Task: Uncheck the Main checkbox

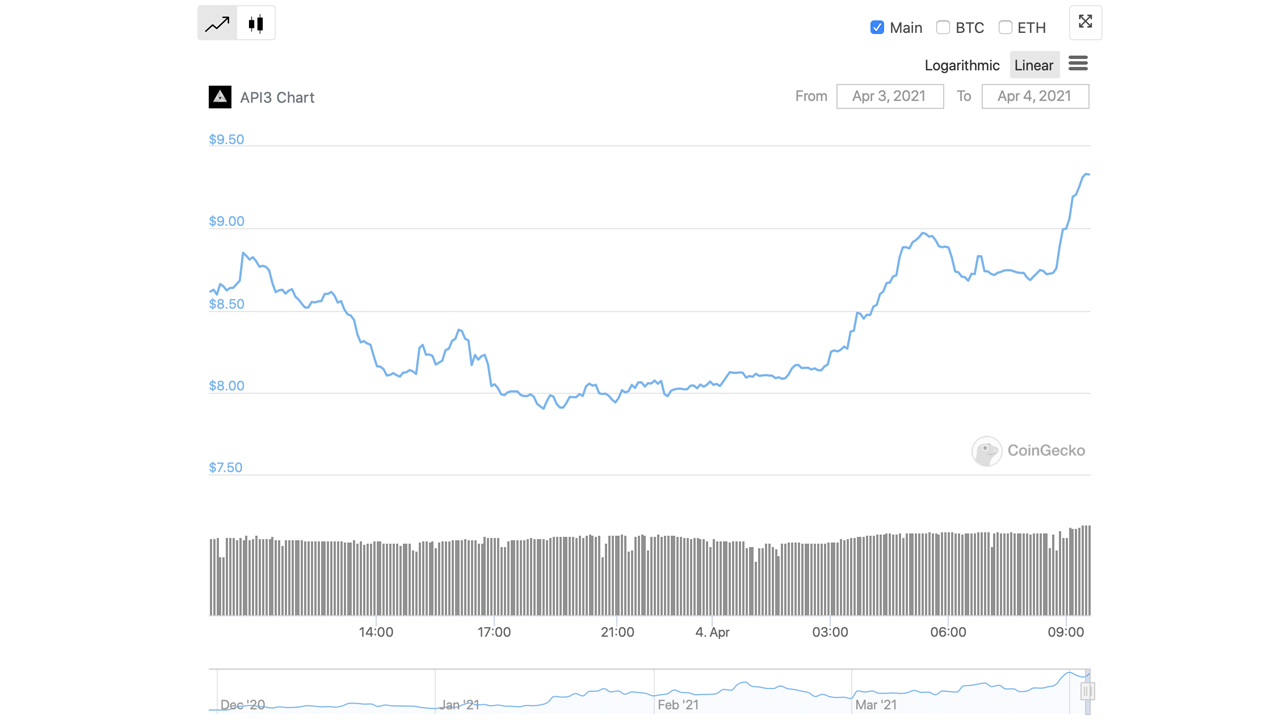Action: click(877, 27)
